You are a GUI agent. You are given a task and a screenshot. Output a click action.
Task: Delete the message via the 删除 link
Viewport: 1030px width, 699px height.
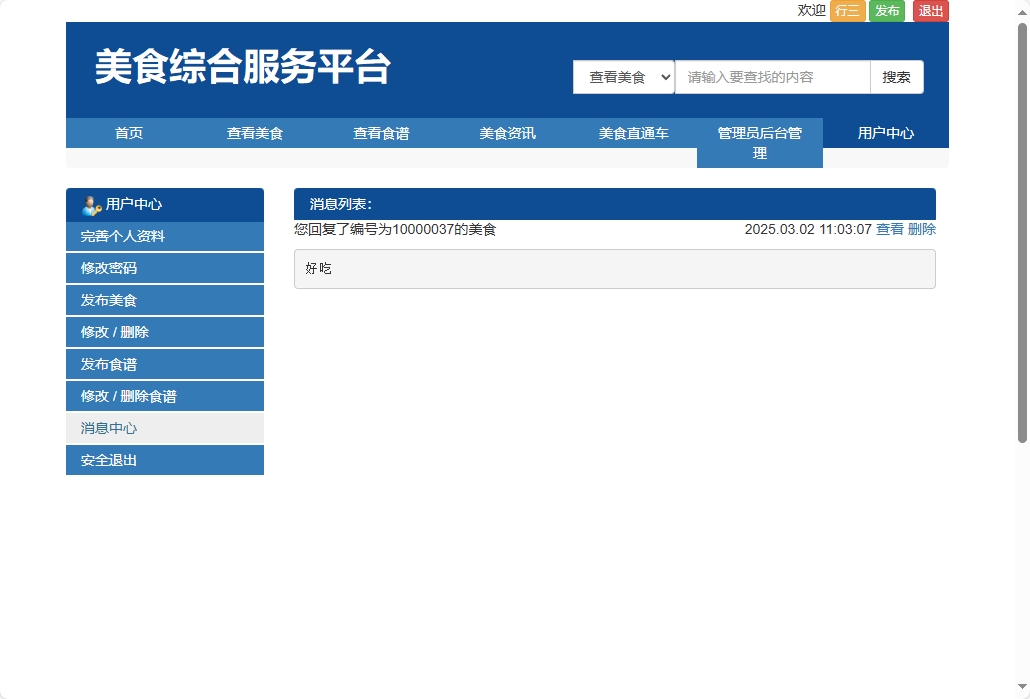coord(921,229)
